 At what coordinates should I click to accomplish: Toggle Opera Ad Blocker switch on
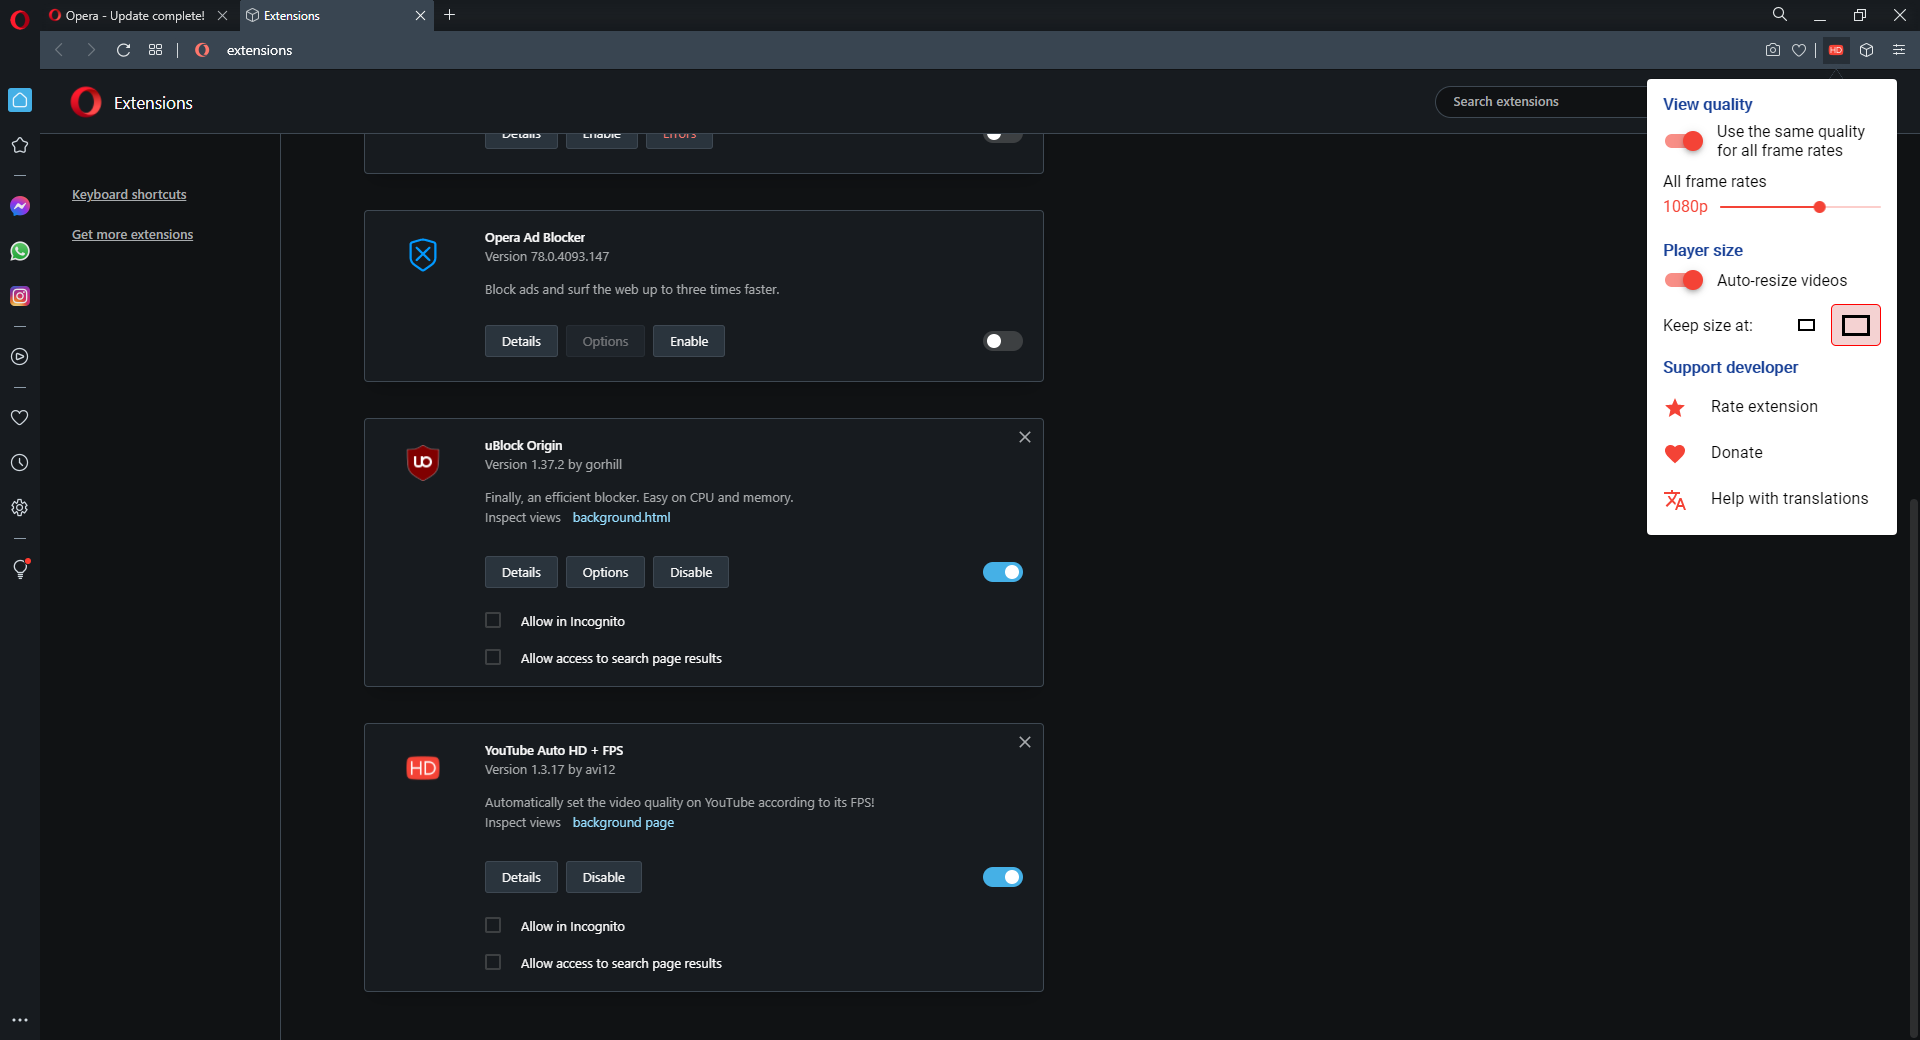[x=1003, y=341]
